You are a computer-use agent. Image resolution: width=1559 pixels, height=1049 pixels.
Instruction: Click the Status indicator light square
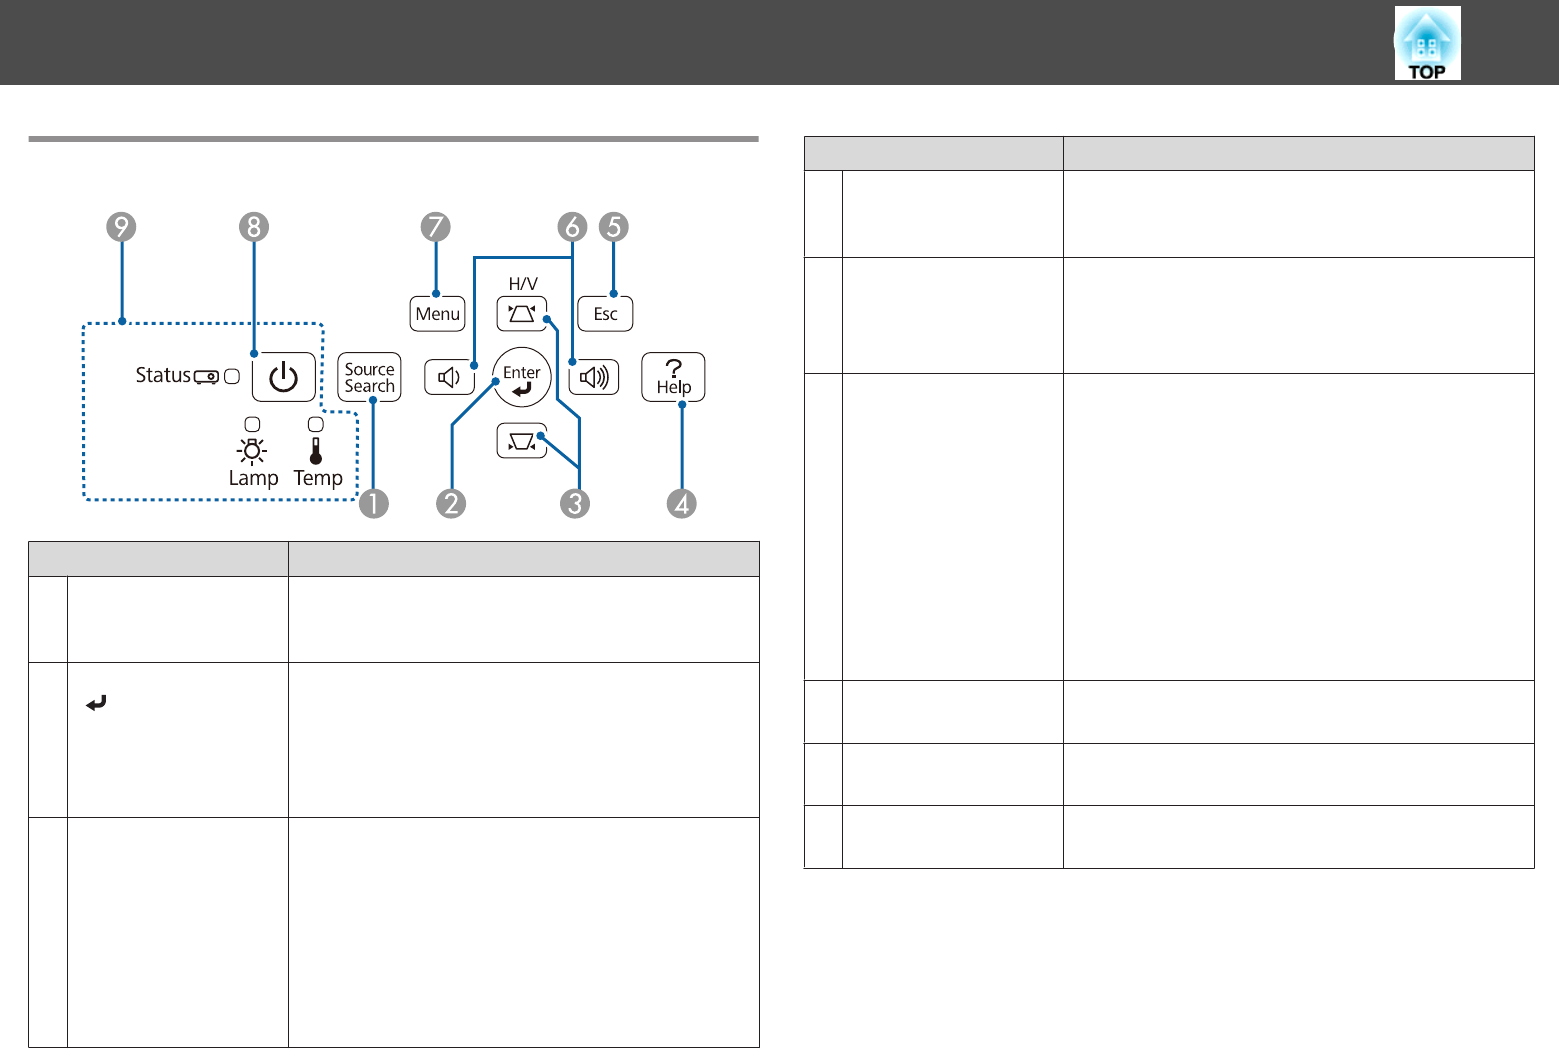[x=232, y=376]
